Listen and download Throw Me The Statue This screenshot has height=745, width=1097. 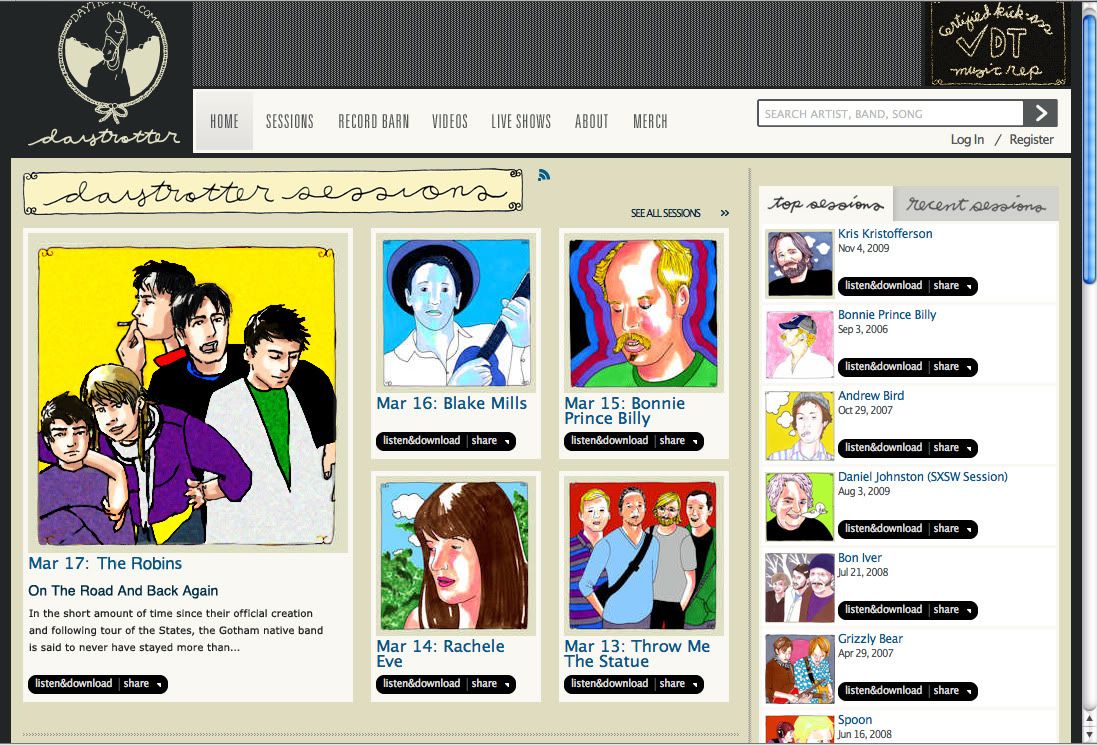click(609, 683)
